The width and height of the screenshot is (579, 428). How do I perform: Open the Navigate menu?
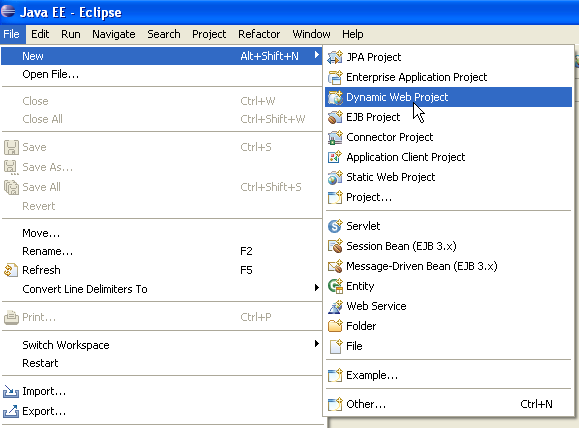pyautogui.click(x=114, y=34)
